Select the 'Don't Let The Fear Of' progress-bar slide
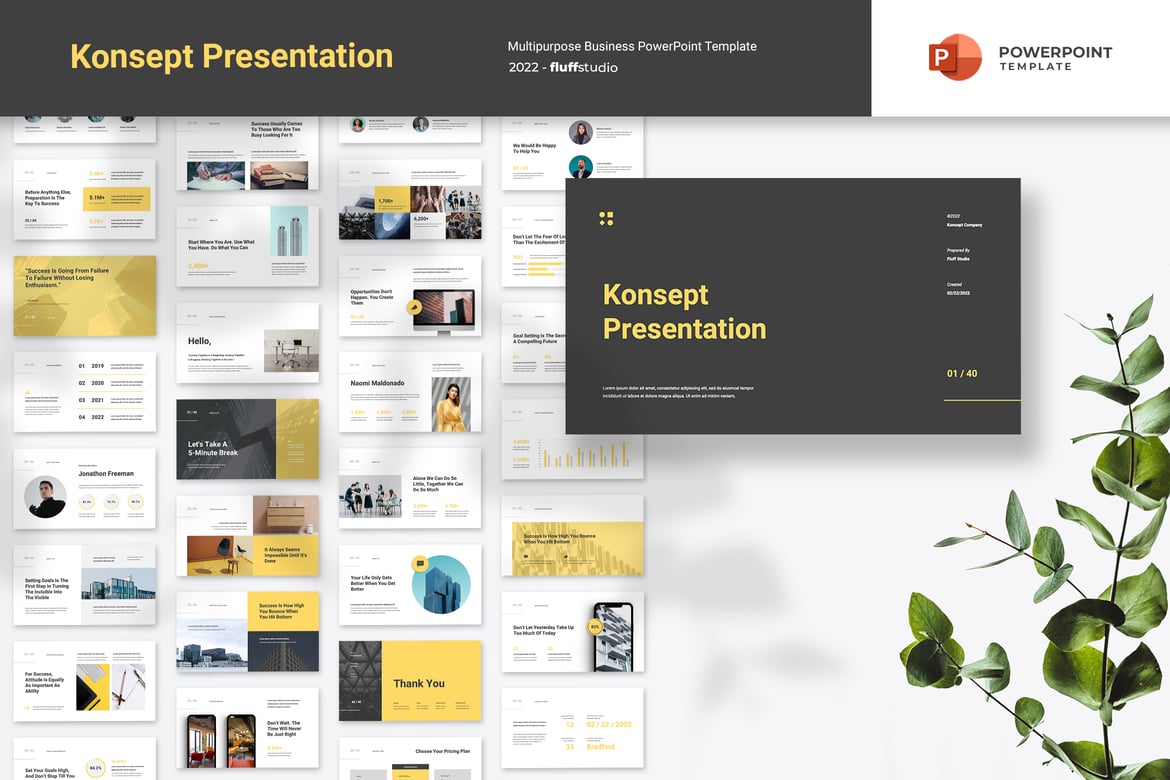 [x=534, y=246]
